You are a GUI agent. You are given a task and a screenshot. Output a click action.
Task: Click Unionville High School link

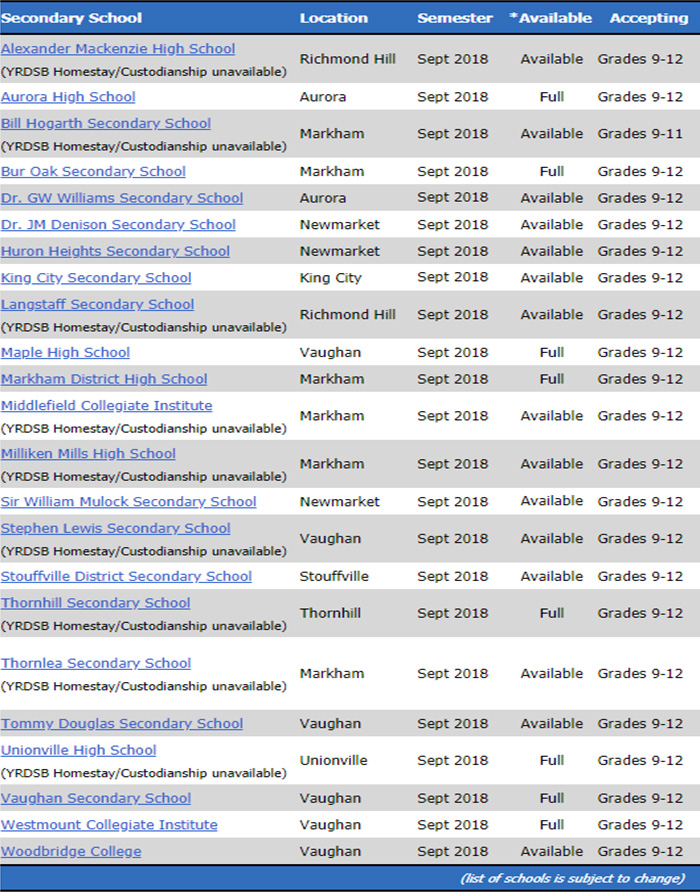(78, 751)
